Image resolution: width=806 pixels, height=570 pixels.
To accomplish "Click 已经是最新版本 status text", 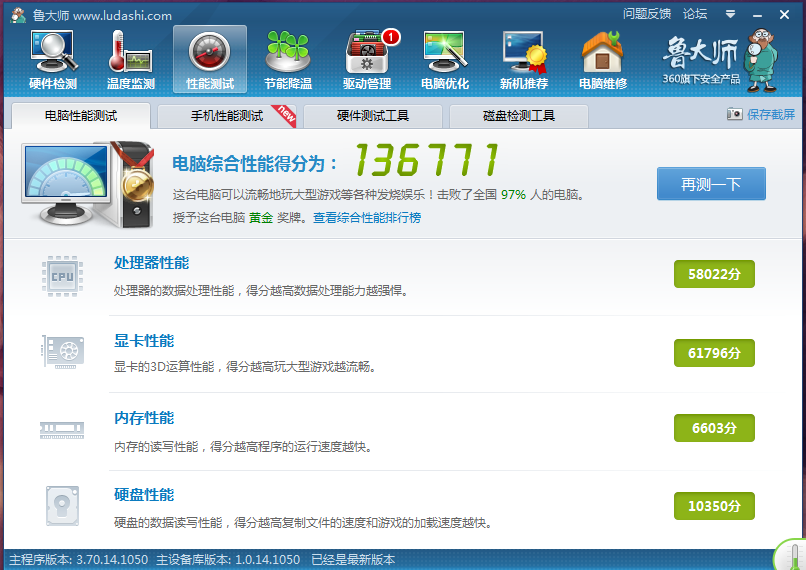I will pyautogui.click(x=353, y=559).
